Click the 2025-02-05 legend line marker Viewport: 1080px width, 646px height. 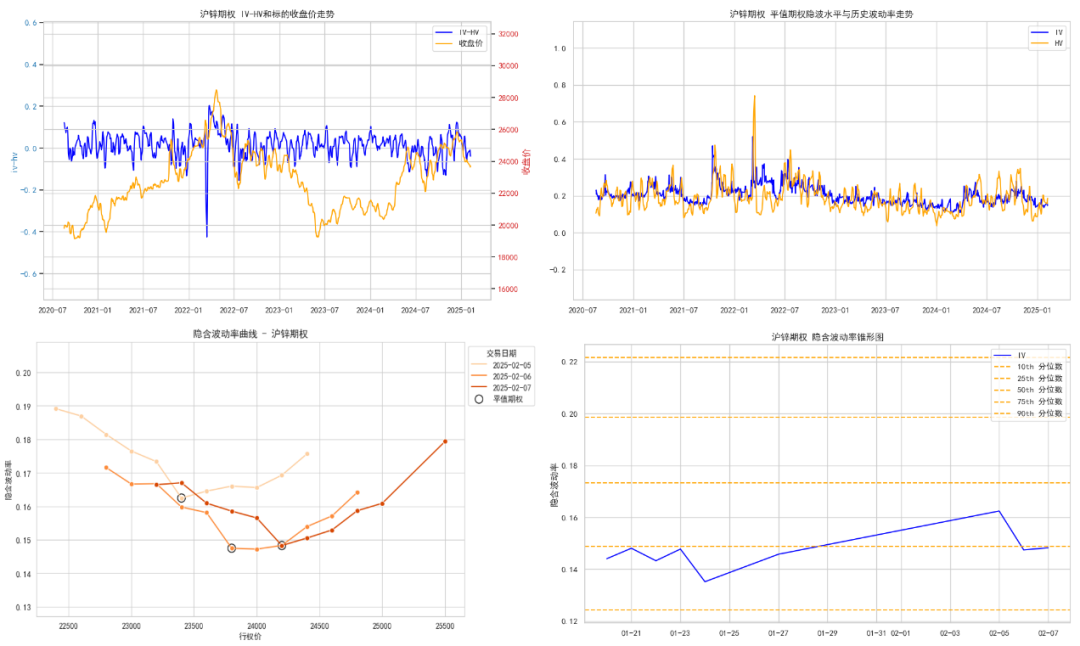click(x=478, y=364)
